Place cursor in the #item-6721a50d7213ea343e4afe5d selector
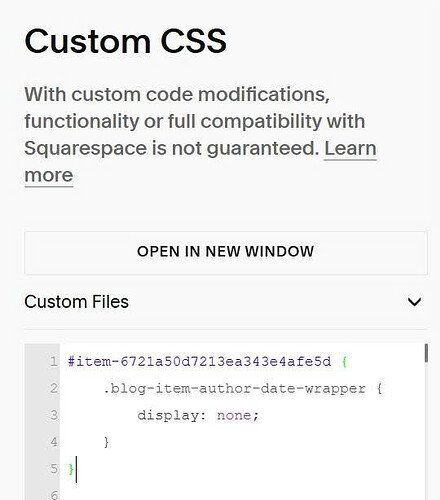 [x=199, y=362]
